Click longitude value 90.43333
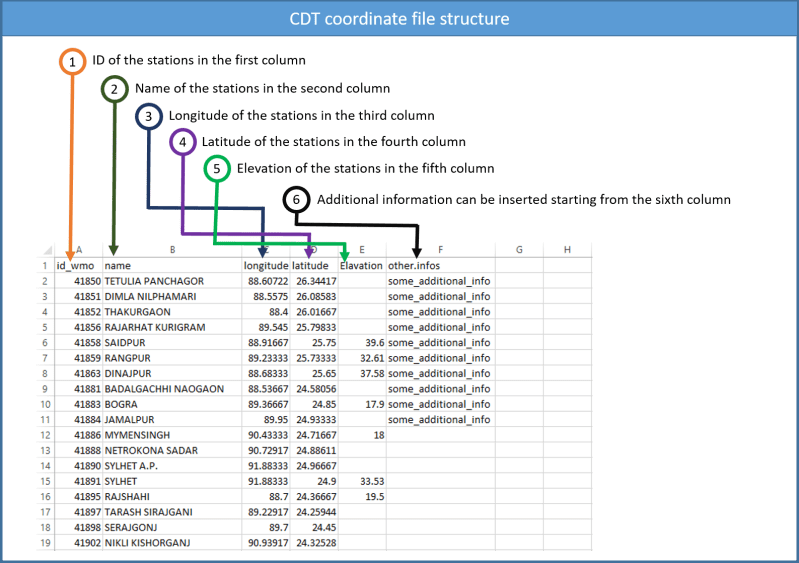The image size is (799, 563). 266,436
